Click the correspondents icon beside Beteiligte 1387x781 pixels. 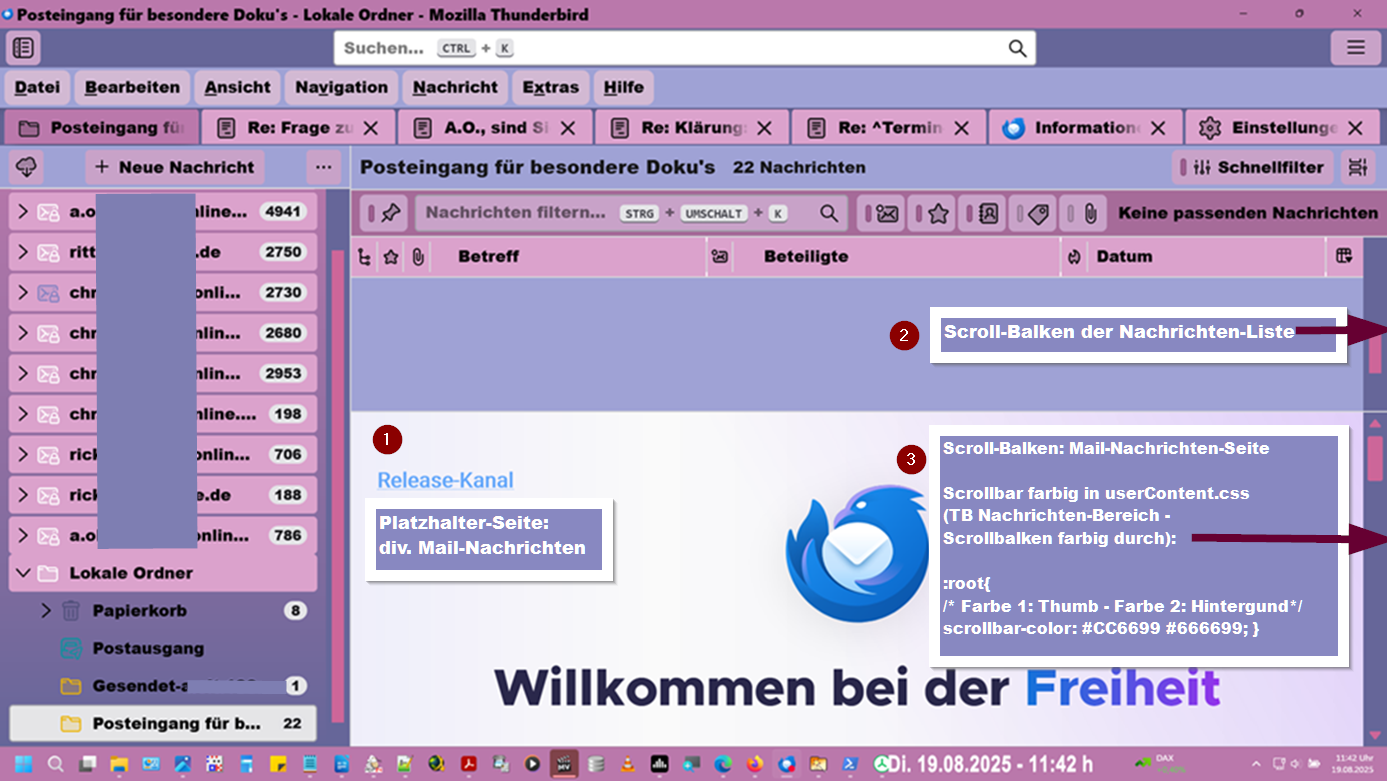tap(720, 257)
